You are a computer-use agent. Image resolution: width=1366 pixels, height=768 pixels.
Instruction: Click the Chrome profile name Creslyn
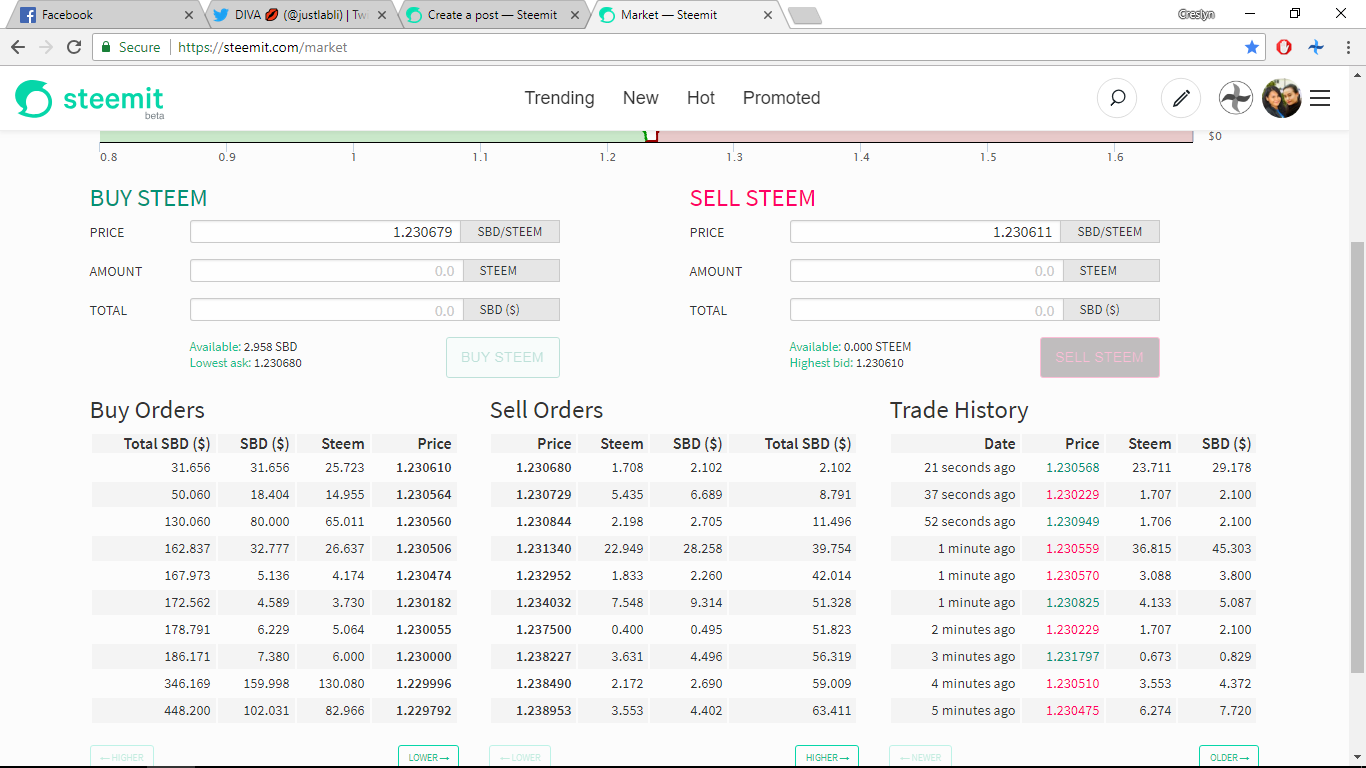click(1196, 14)
